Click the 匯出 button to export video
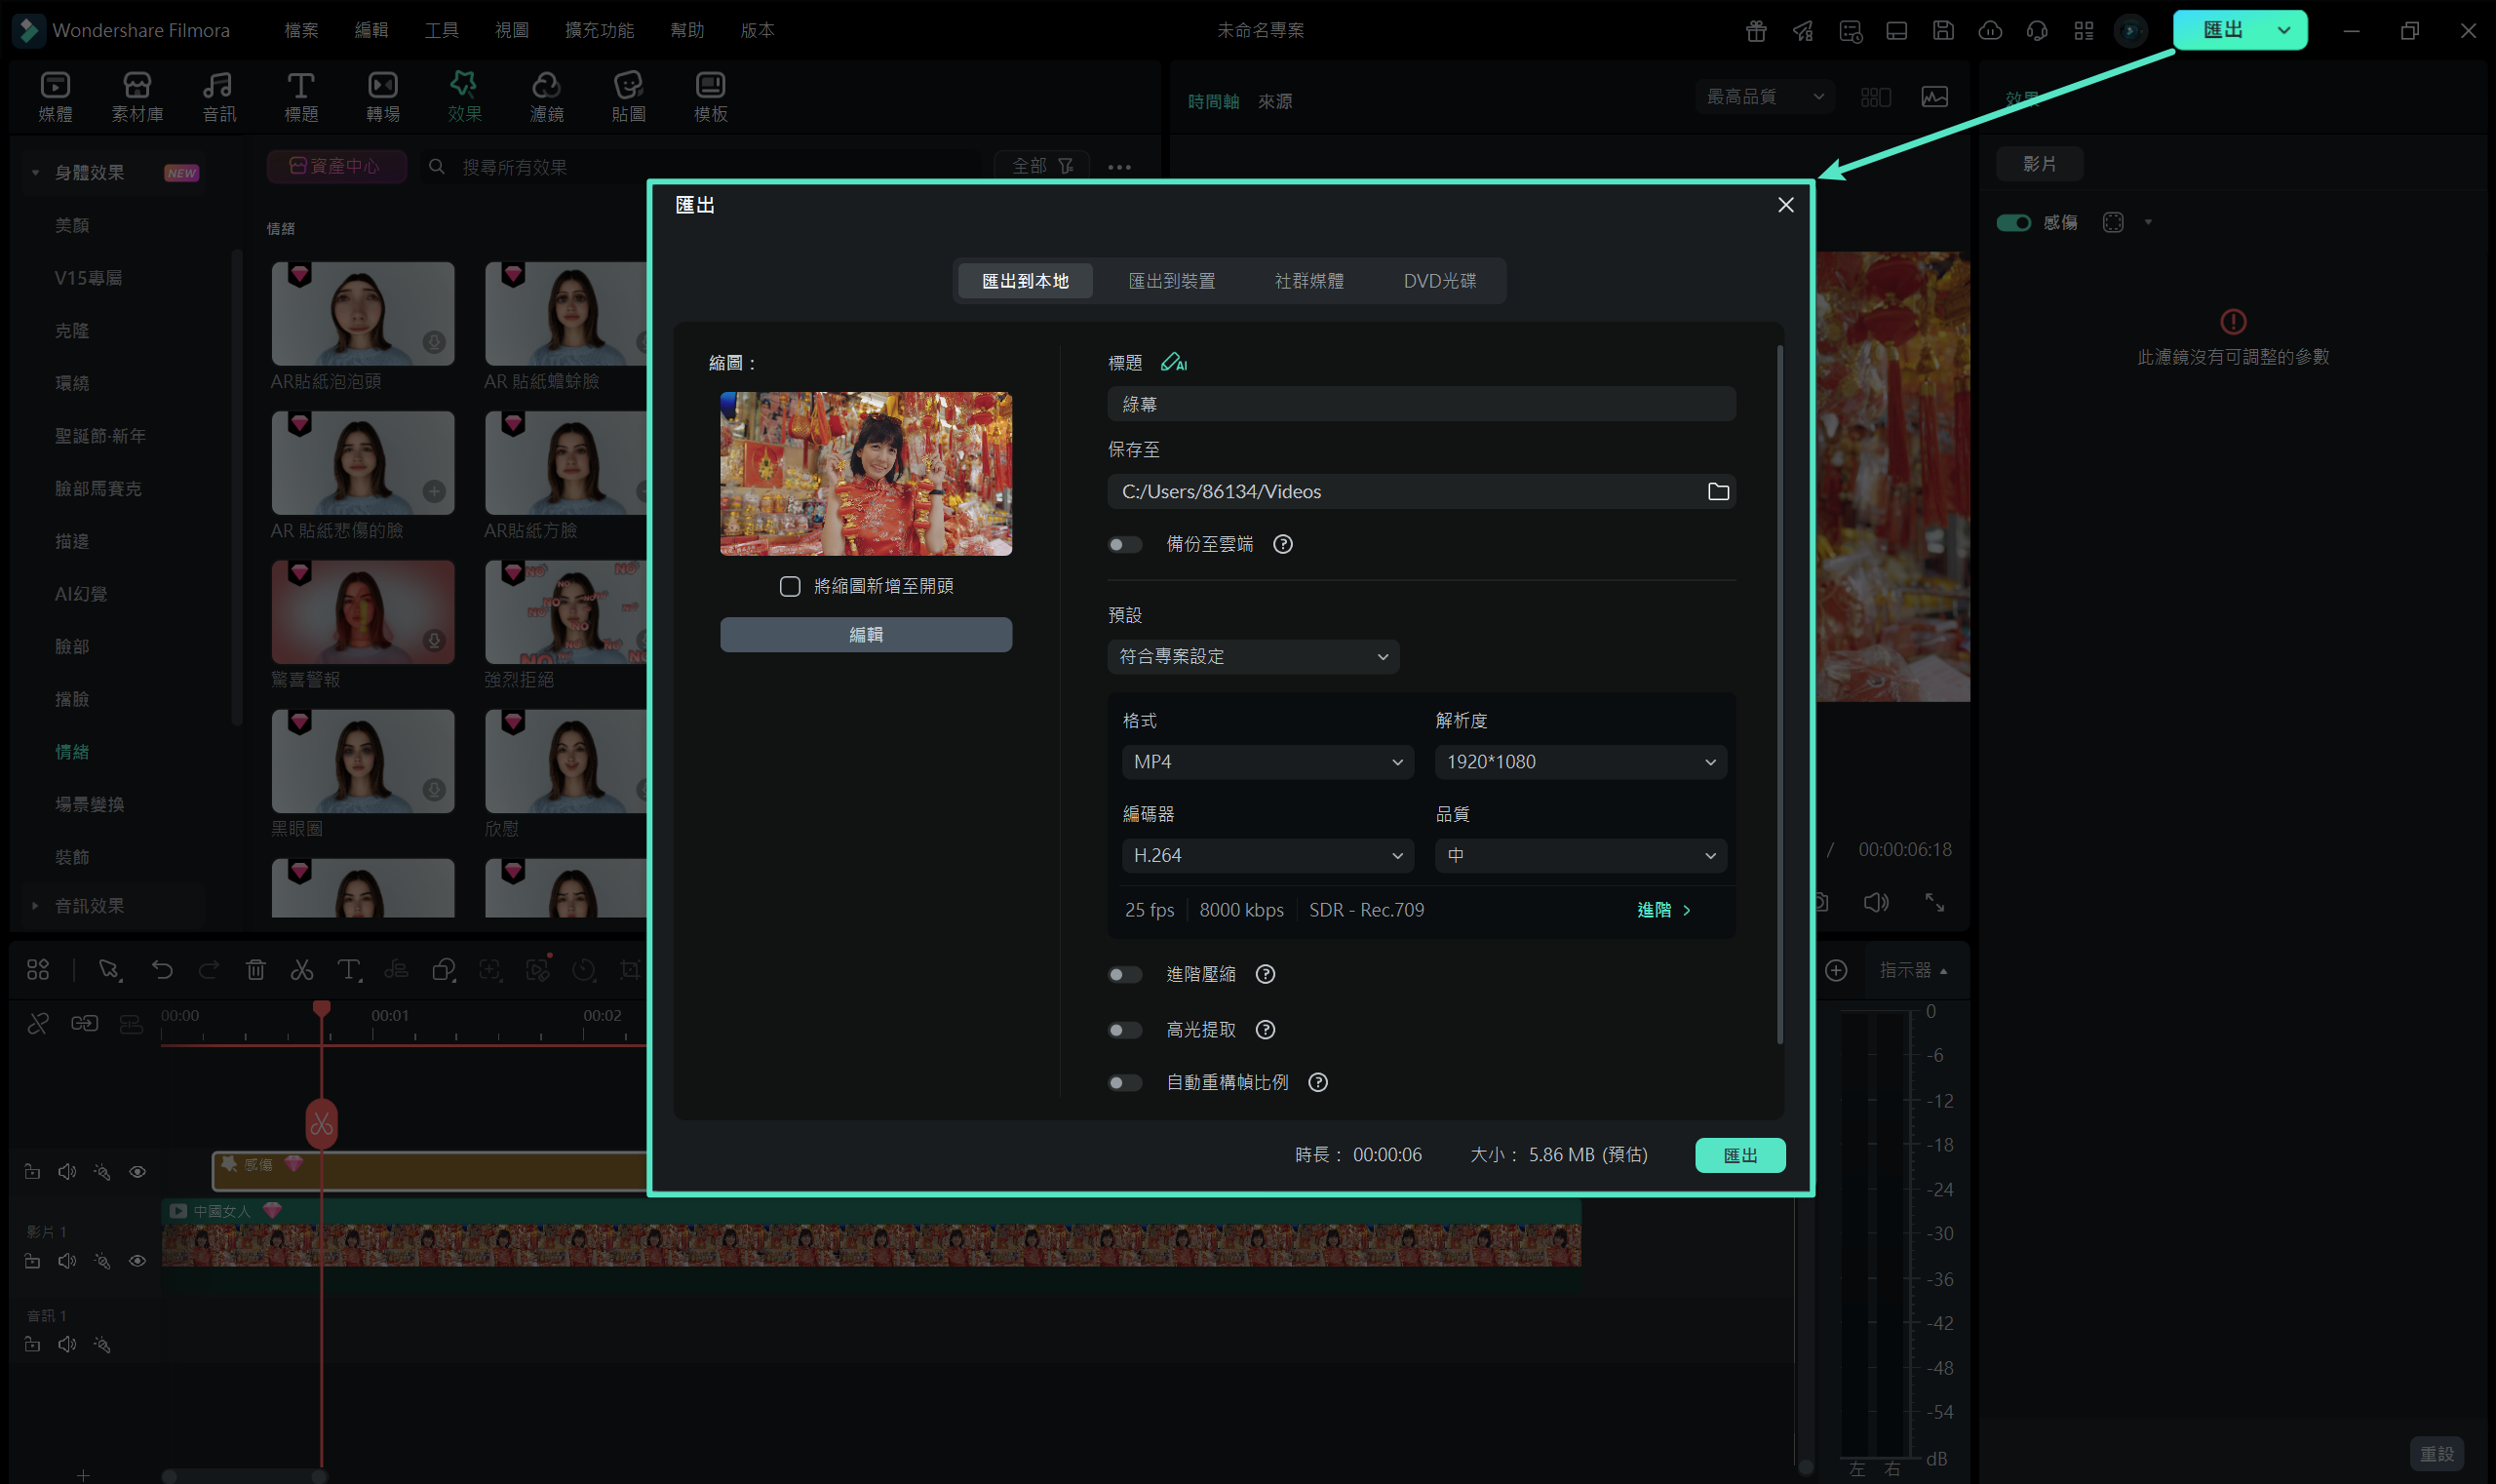This screenshot has width=2496, height=1484. tap(1739, 1154)
